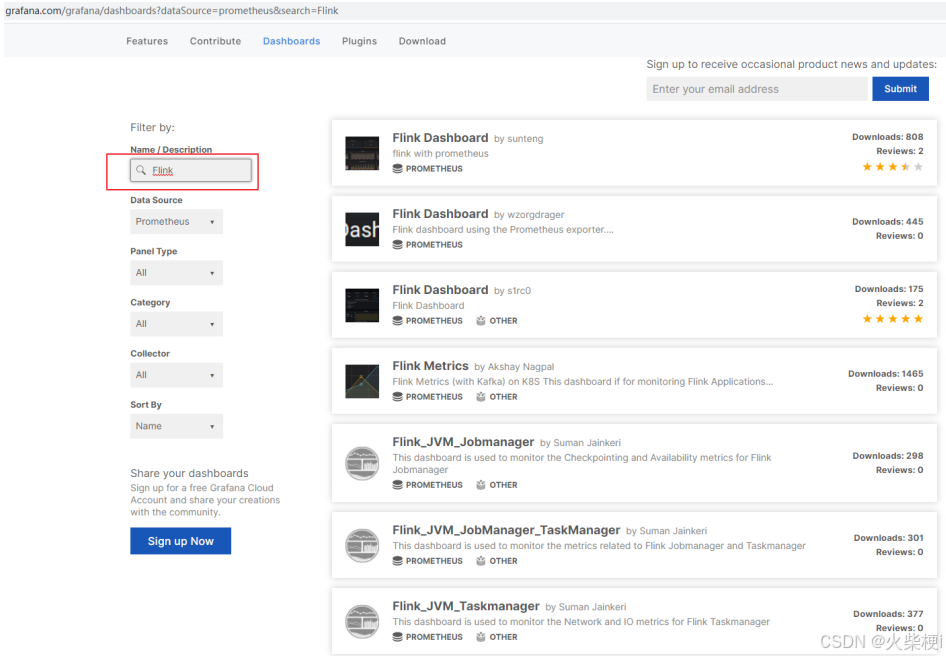Image resolution: width=946 pixels, height=657 pixels.
Task: Click the Name / Description search field
Action: [x=191, y=170]
